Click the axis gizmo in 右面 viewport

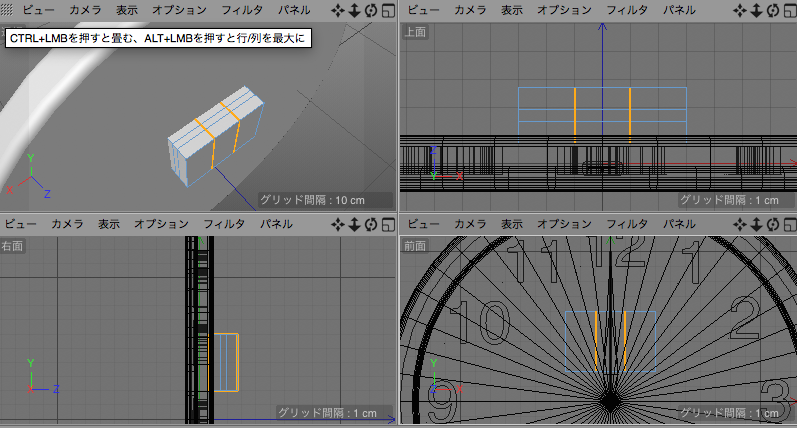pyautogui.click(x=43, y=377)
